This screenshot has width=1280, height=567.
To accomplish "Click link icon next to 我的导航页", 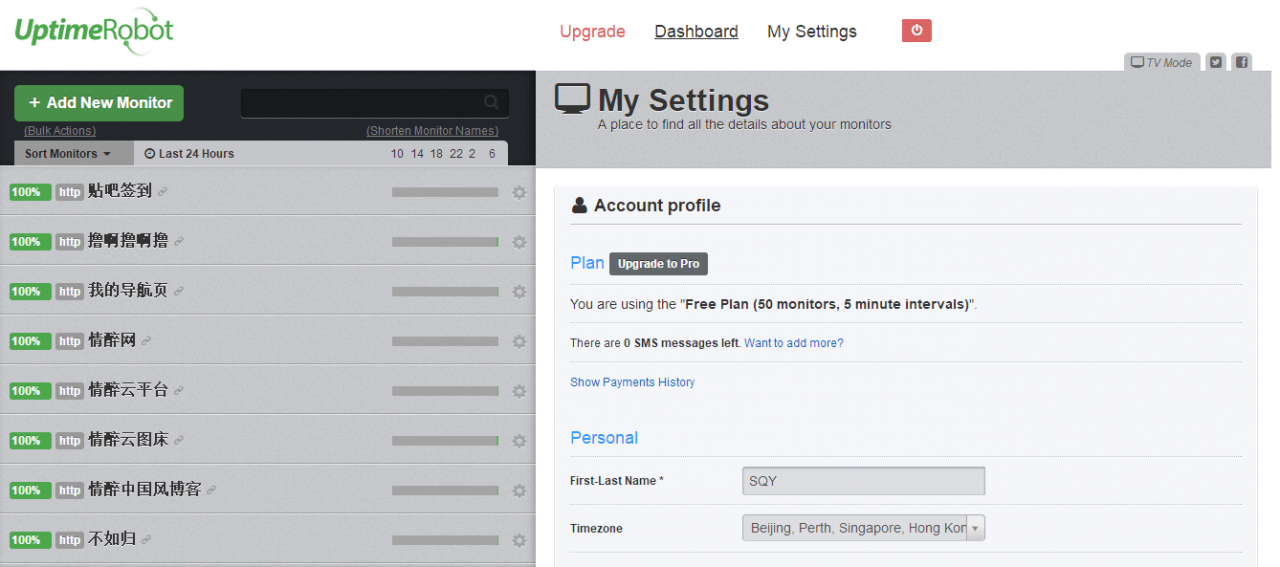I will click(x=179, y=291).
